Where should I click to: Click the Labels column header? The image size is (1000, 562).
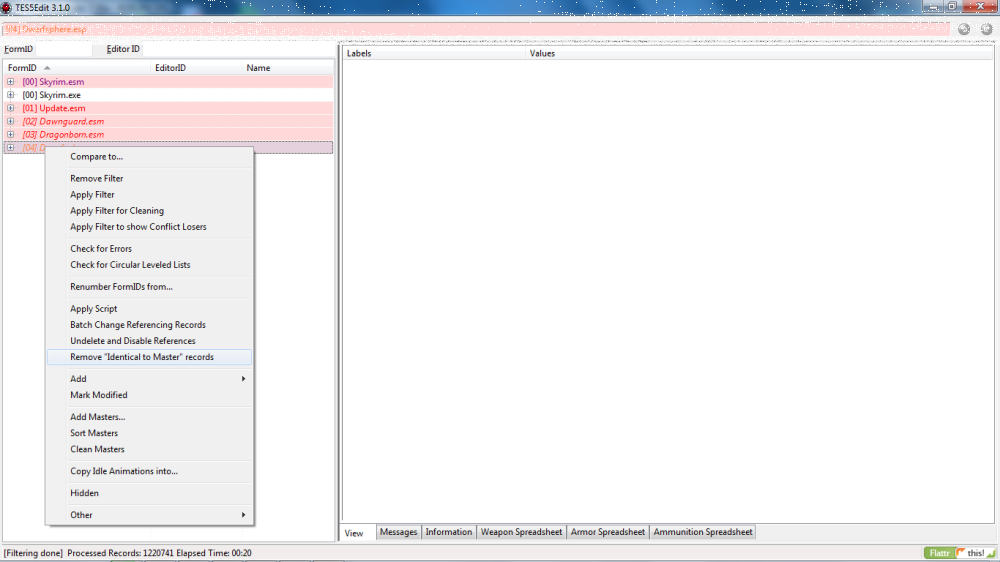pos(434,54)
